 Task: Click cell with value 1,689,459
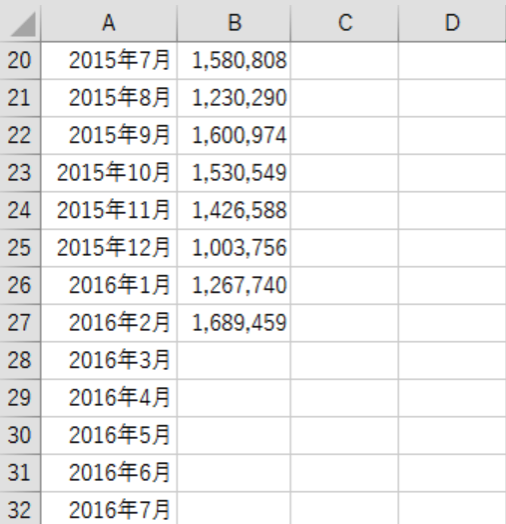(x=234, y=322)
